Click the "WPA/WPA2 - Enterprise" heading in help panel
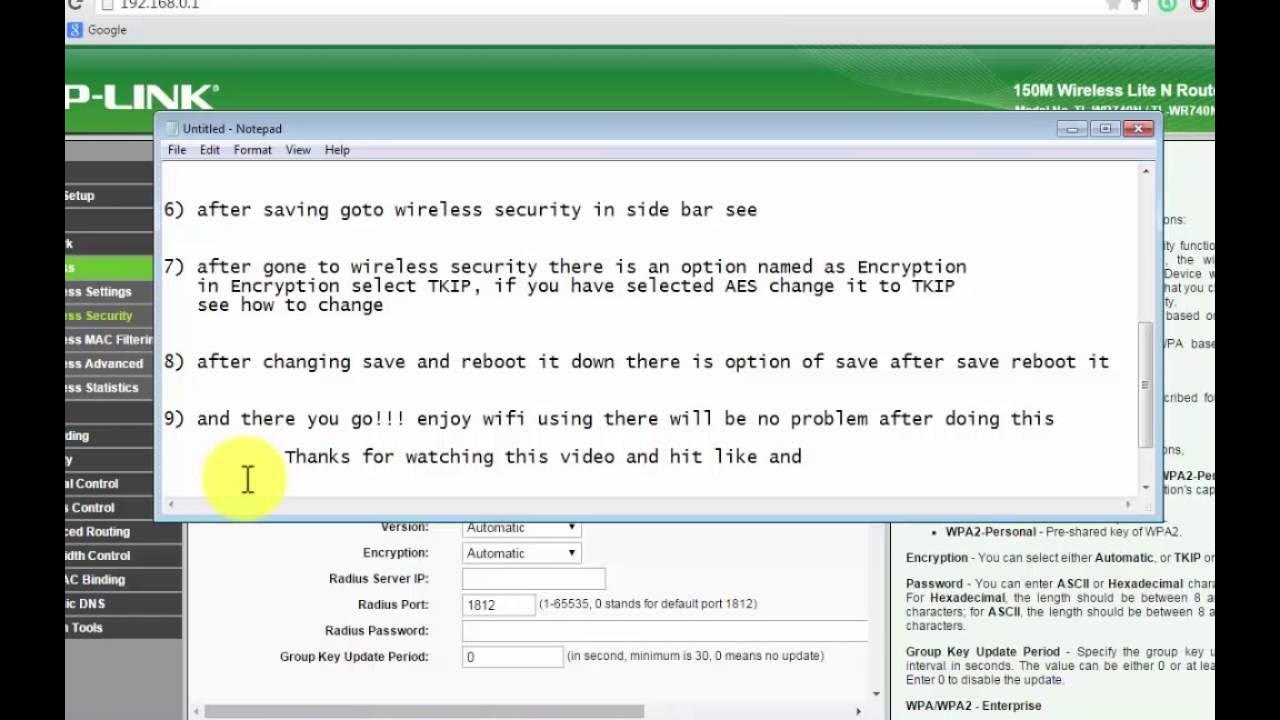 [974, 706]
